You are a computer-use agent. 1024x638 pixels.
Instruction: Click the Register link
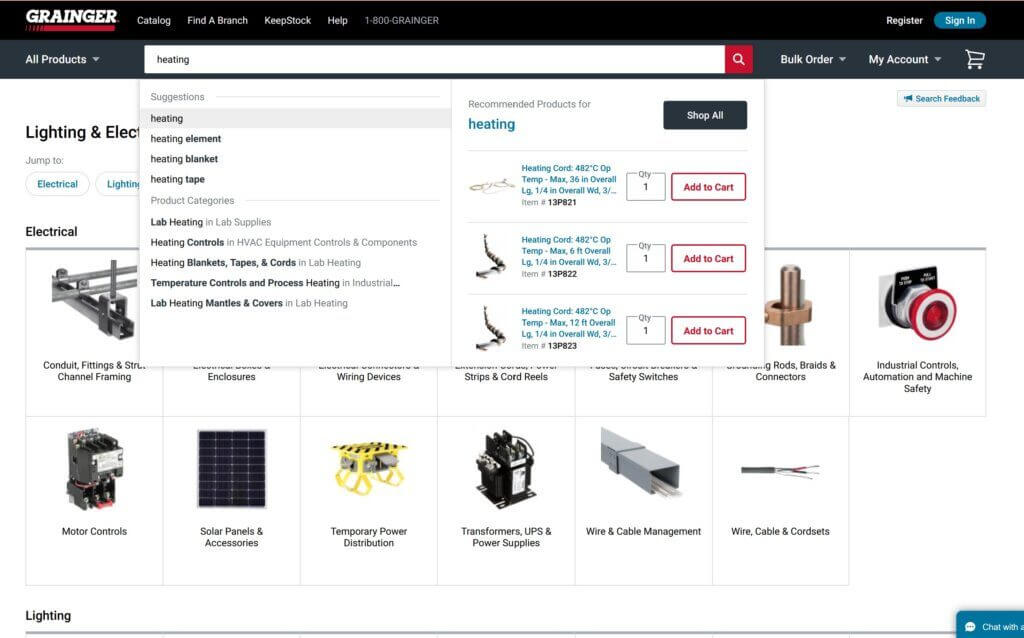point(904,20)
